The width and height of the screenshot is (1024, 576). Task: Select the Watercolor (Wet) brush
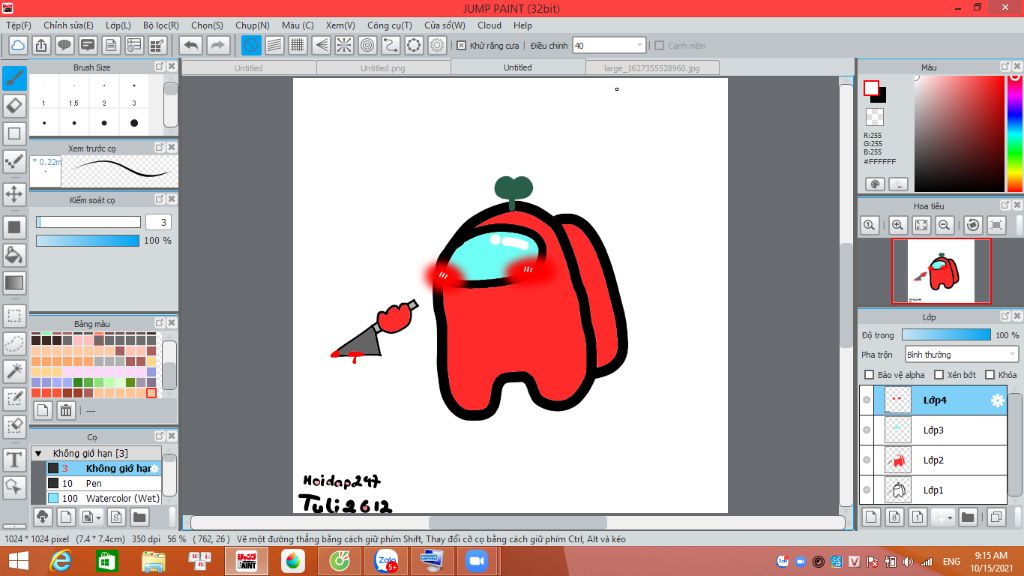pos(103,498)
